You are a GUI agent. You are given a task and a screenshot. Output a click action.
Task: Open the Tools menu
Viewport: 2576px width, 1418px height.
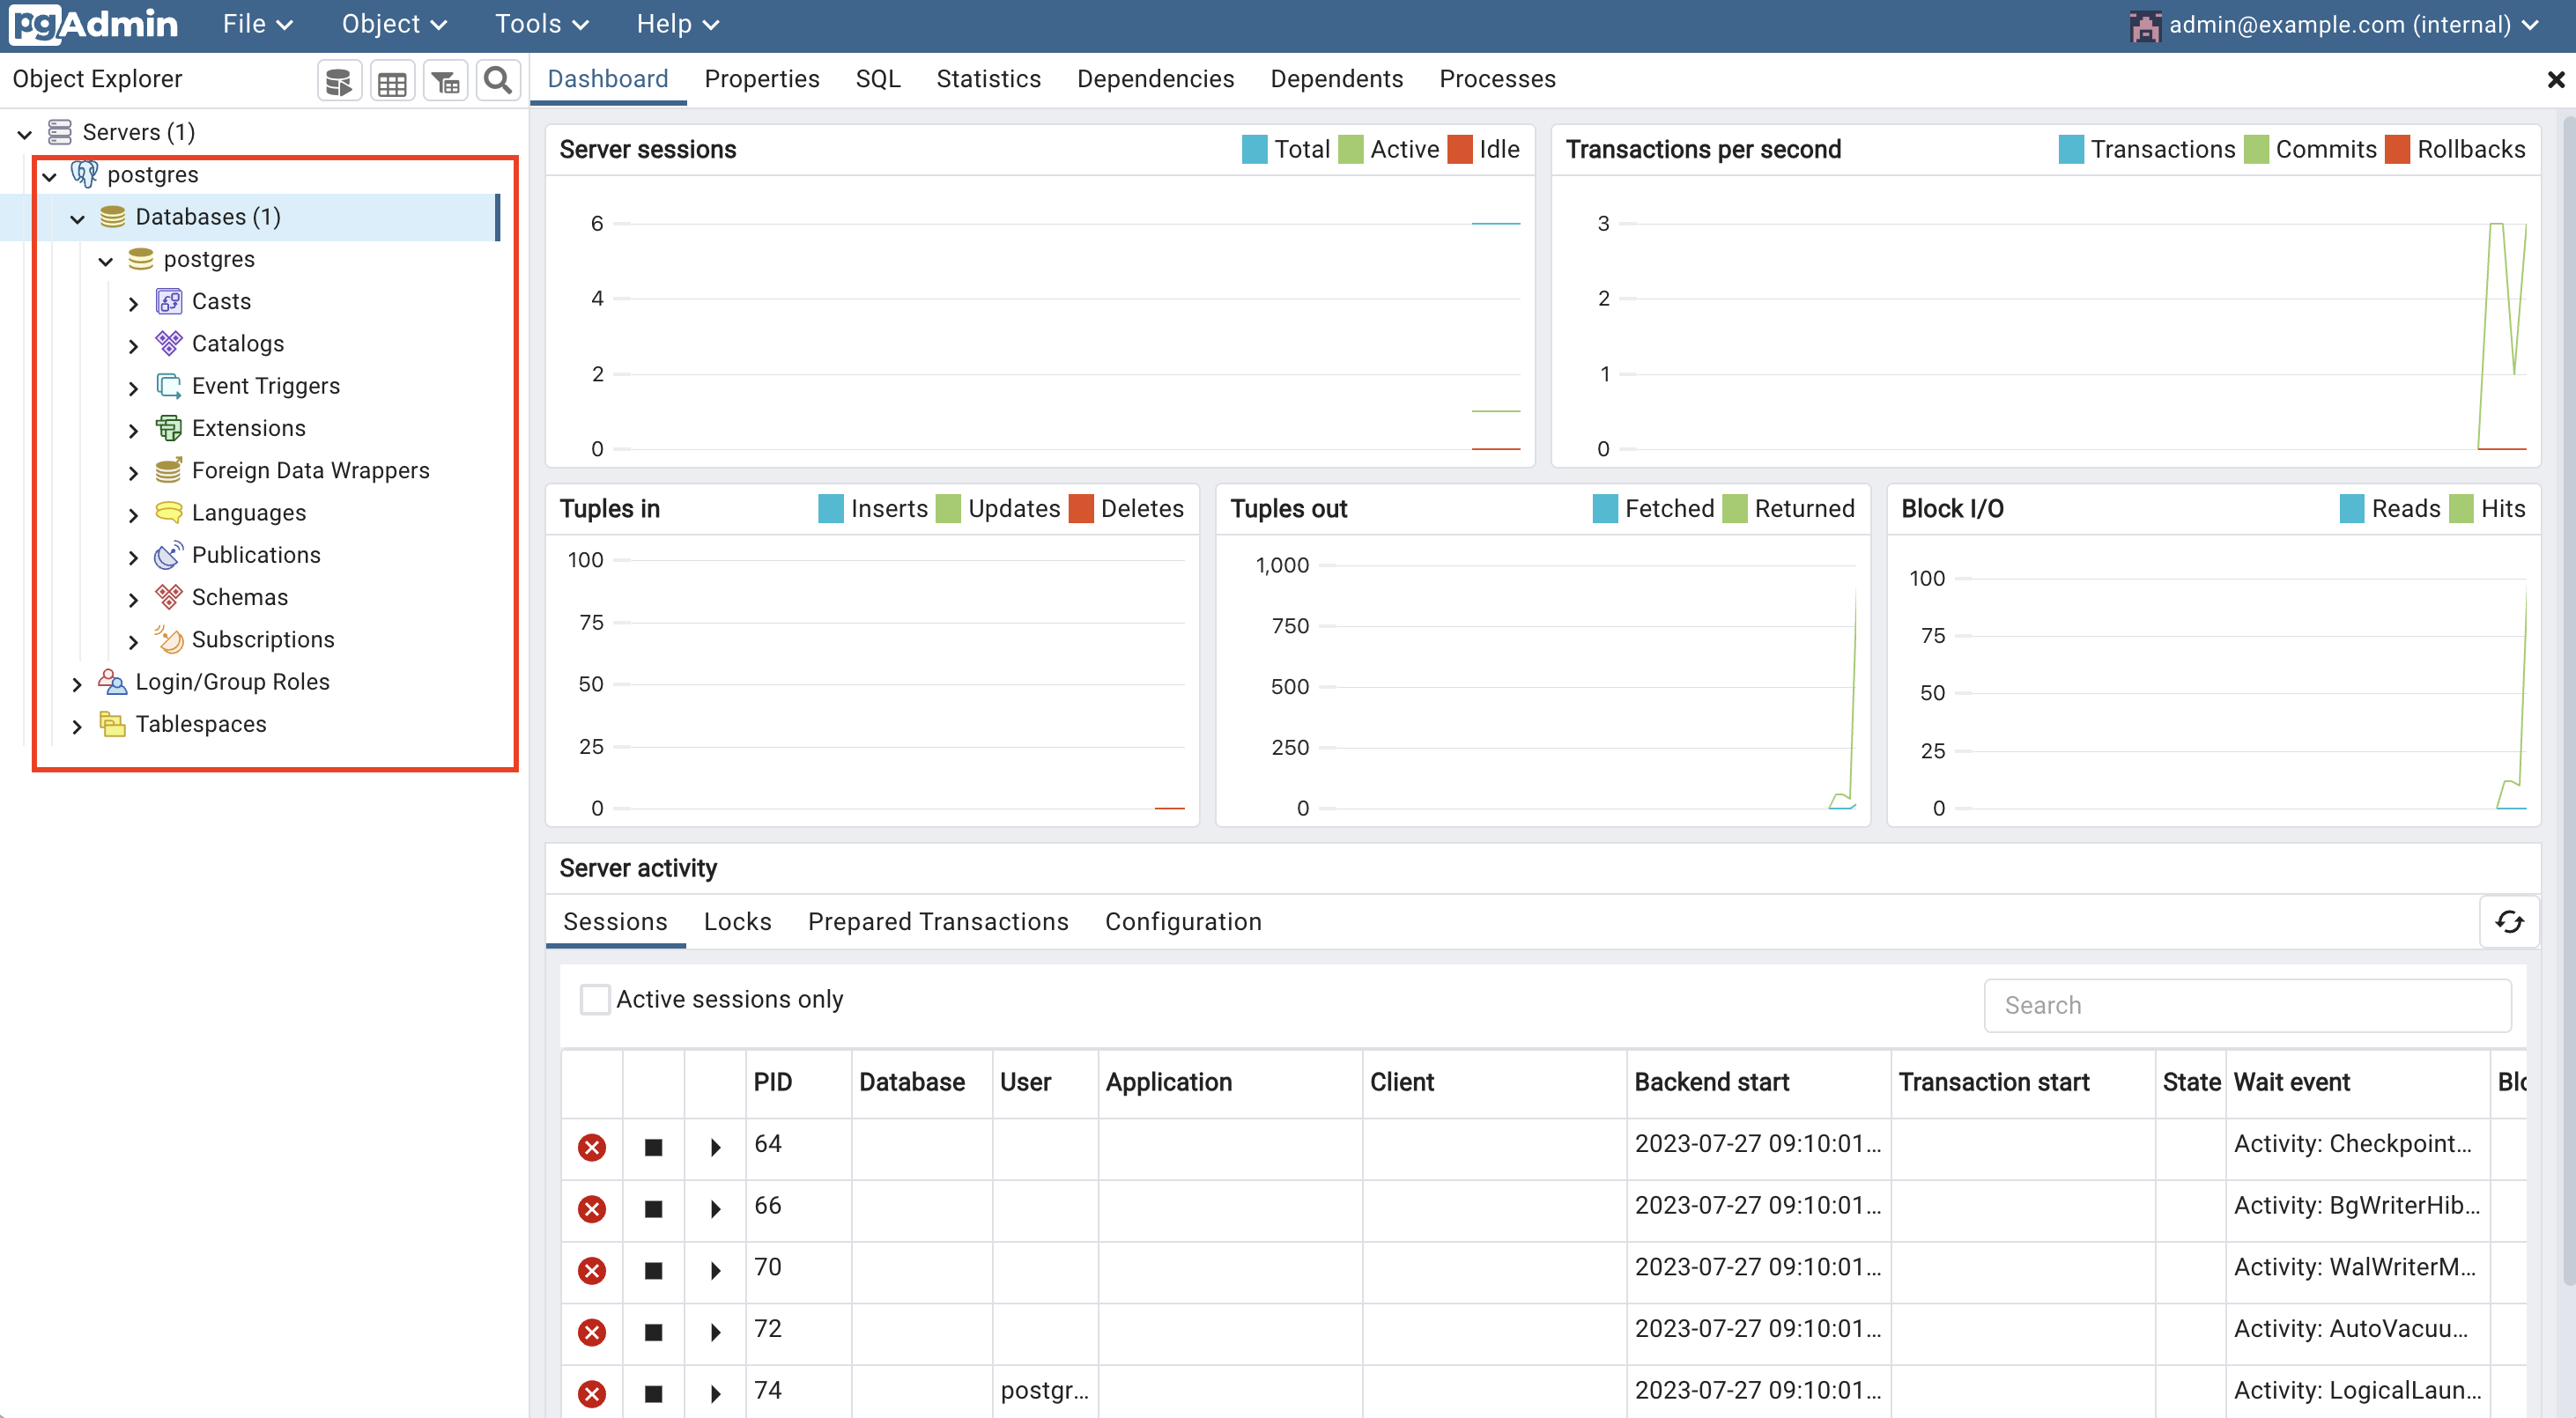[x=542, y=24]
